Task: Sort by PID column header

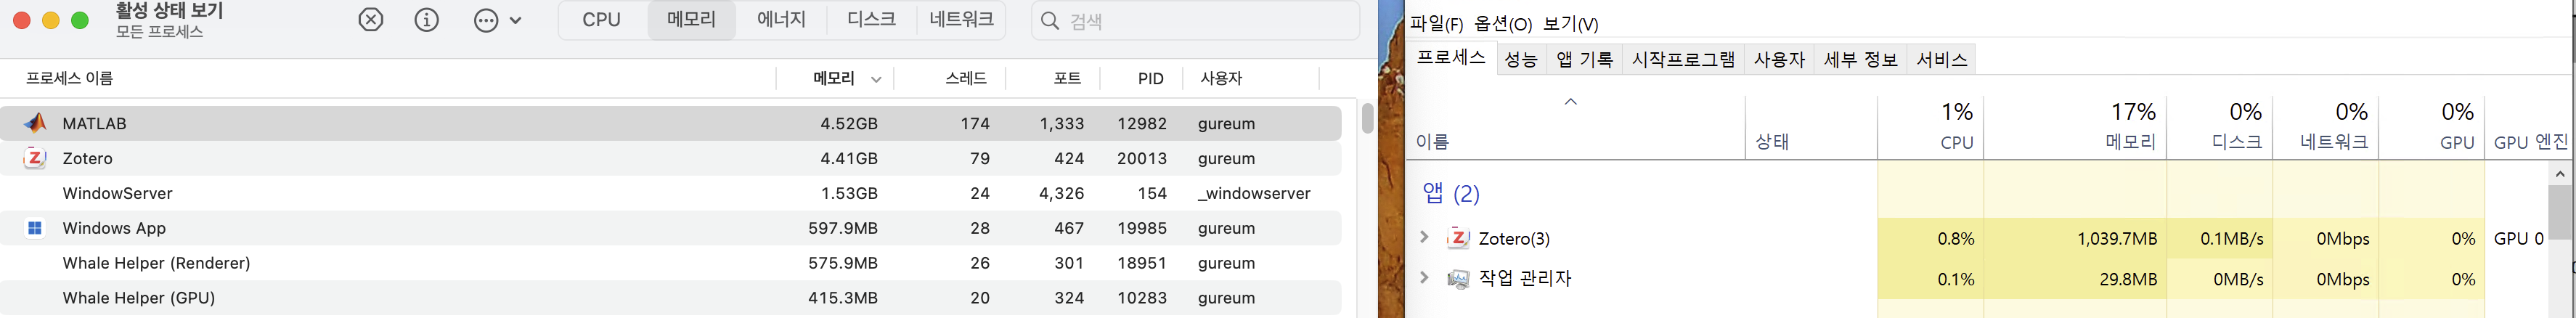Action: click(1150, 78)
